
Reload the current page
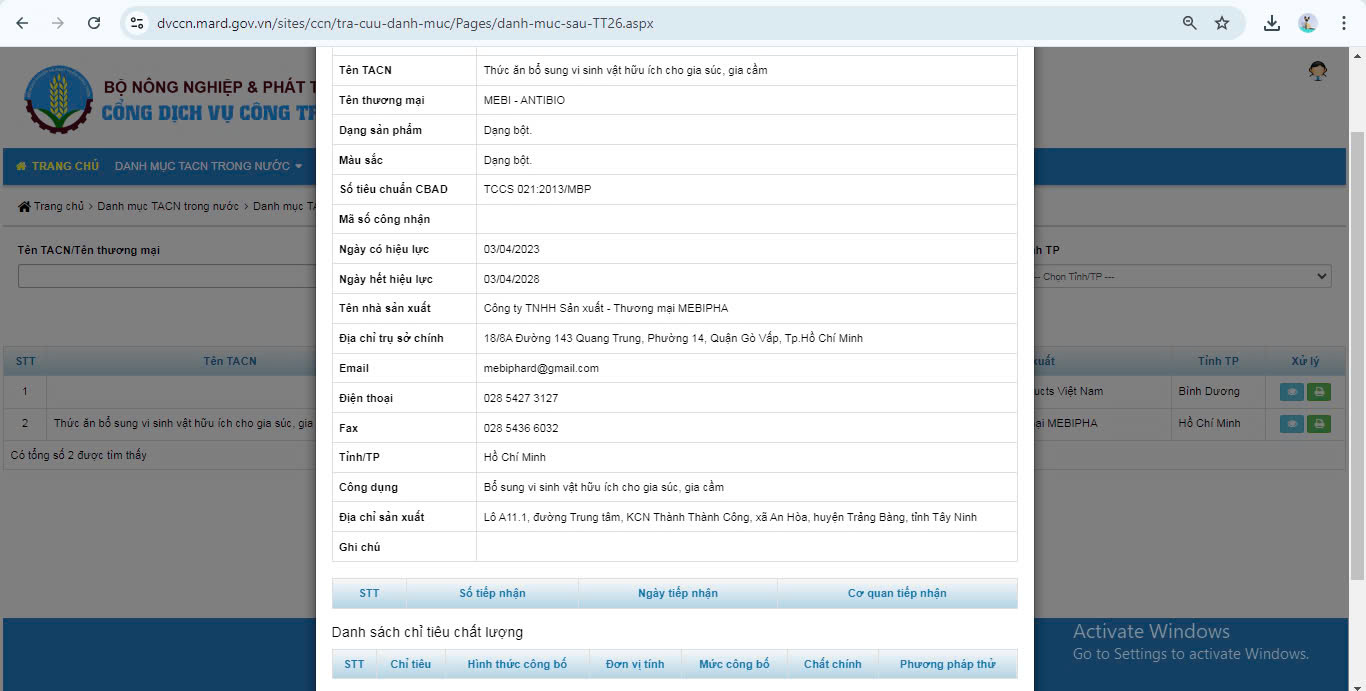tap(94, 23)
